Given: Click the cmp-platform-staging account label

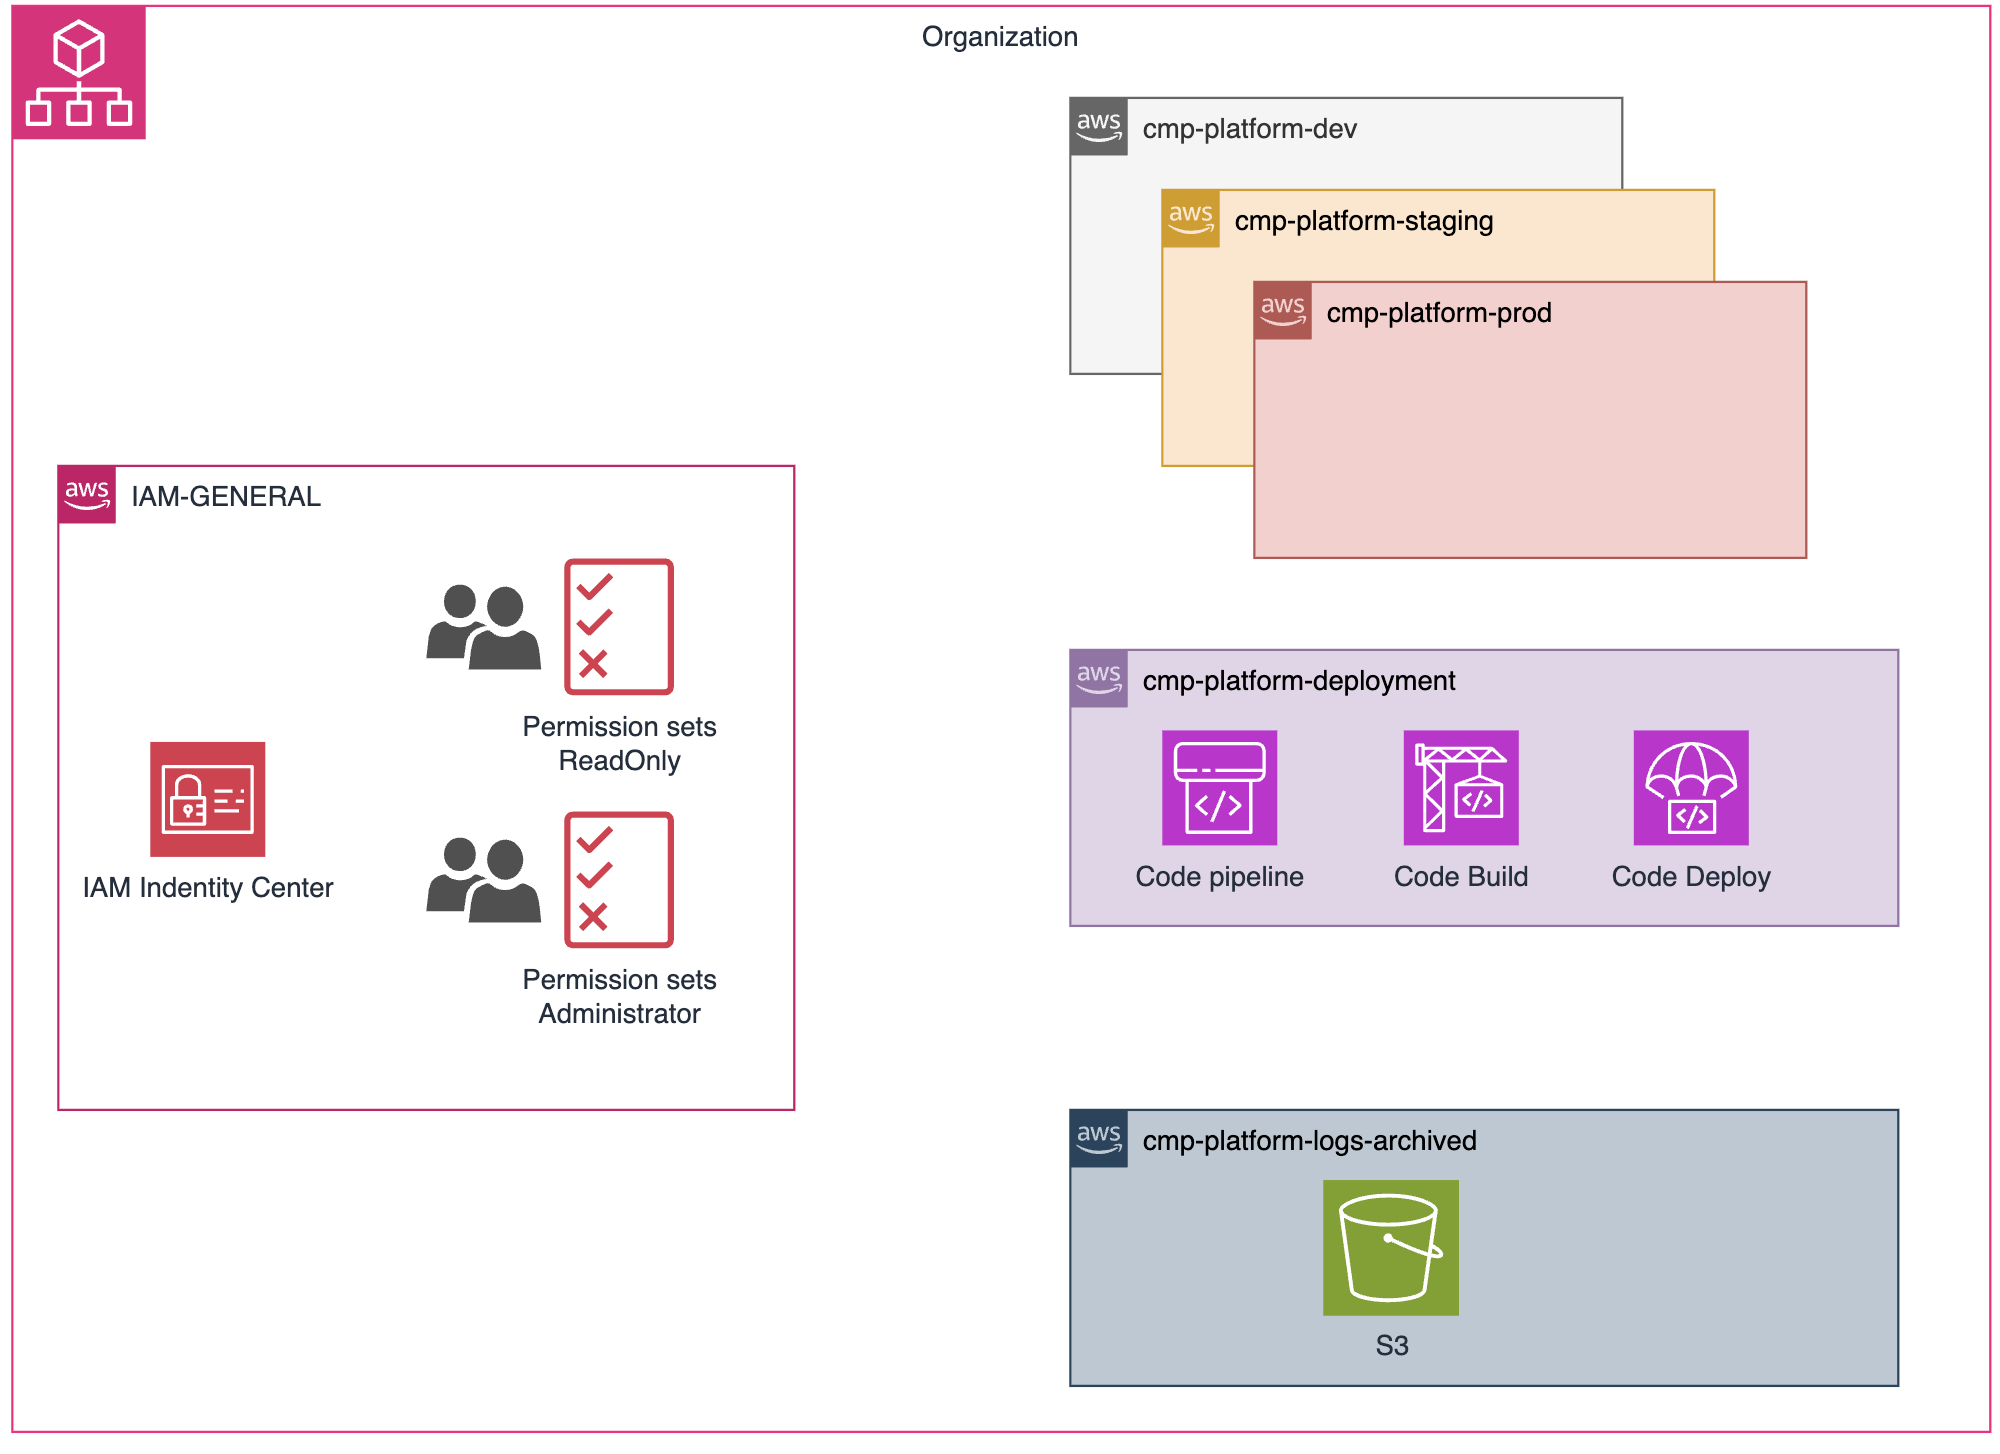Looking at the screenshot, I should pyautogui.click(x=1363, y=221).
